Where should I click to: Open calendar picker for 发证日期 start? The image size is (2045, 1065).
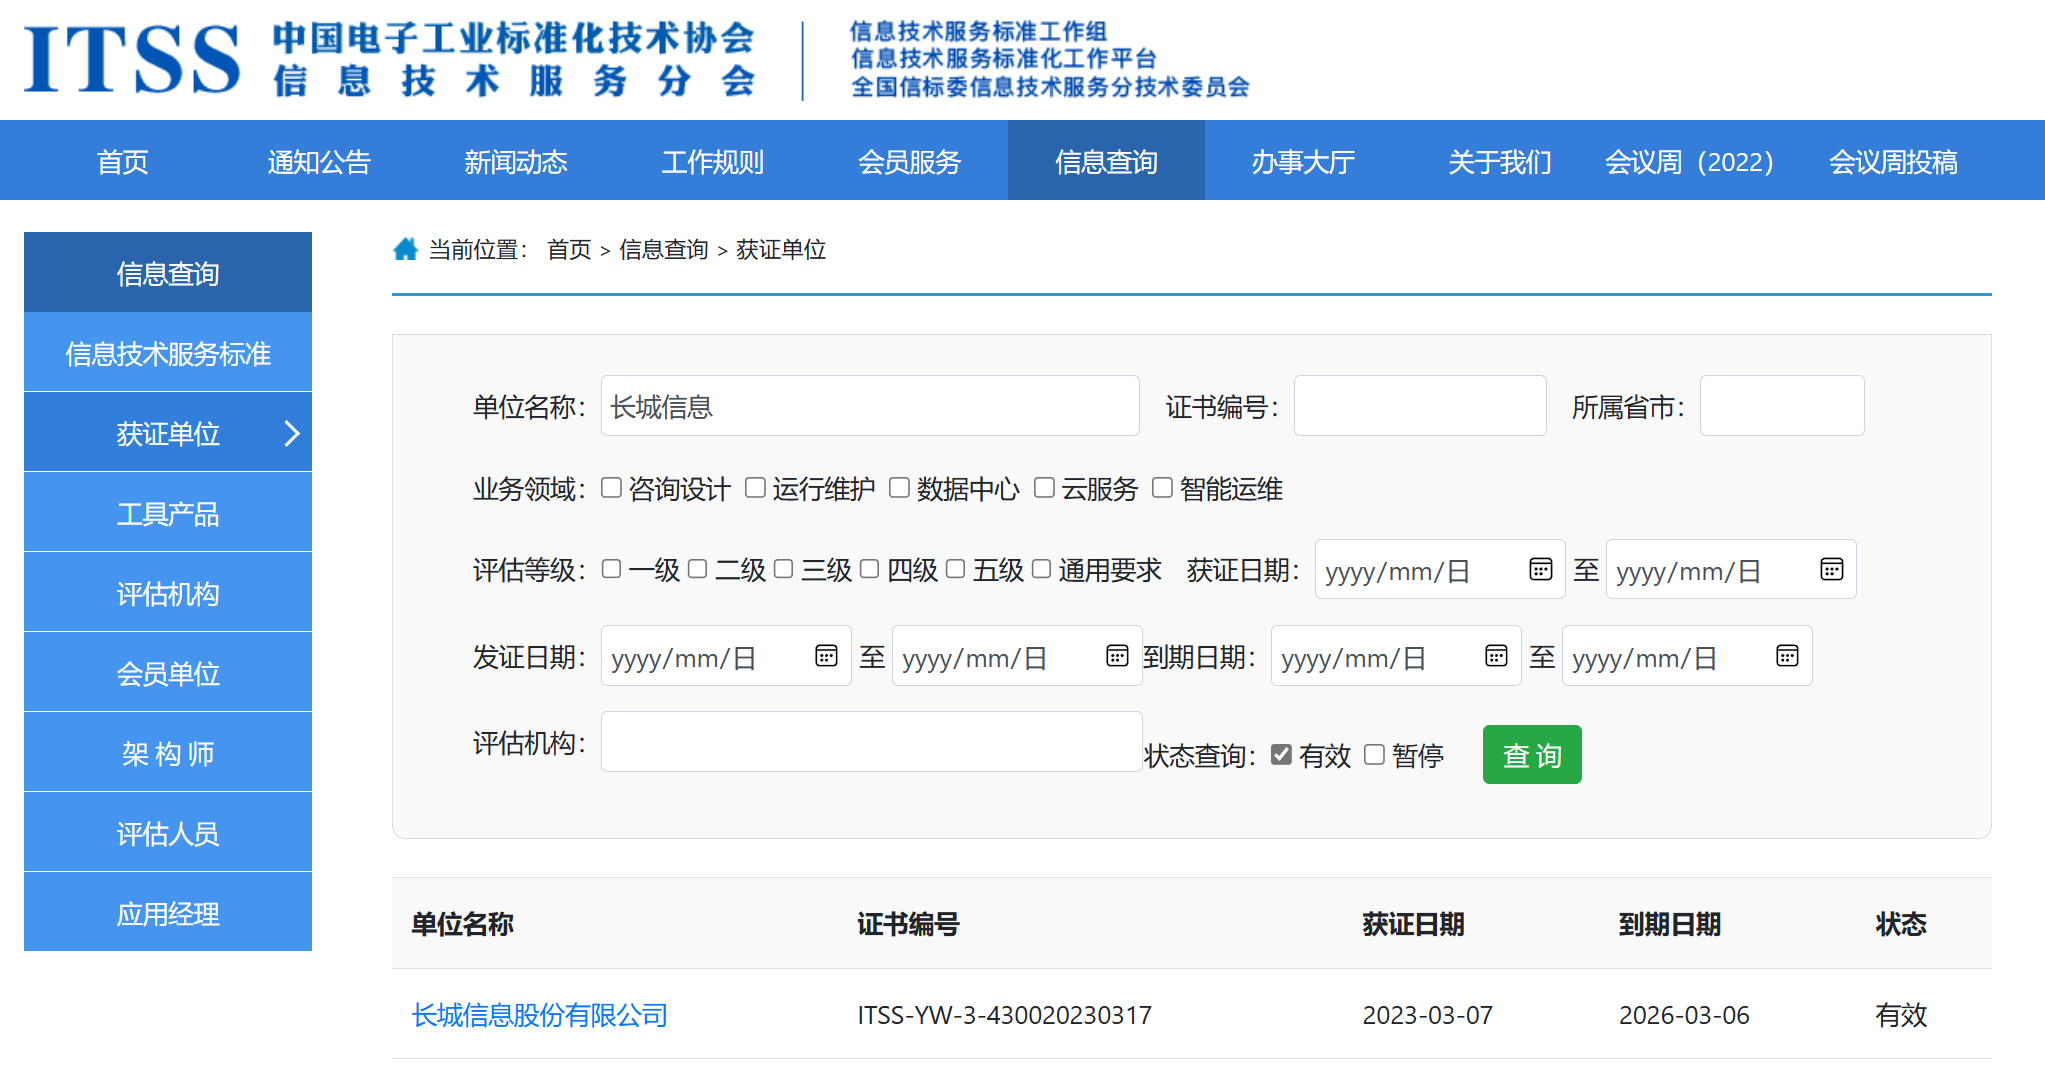[826, 656]
